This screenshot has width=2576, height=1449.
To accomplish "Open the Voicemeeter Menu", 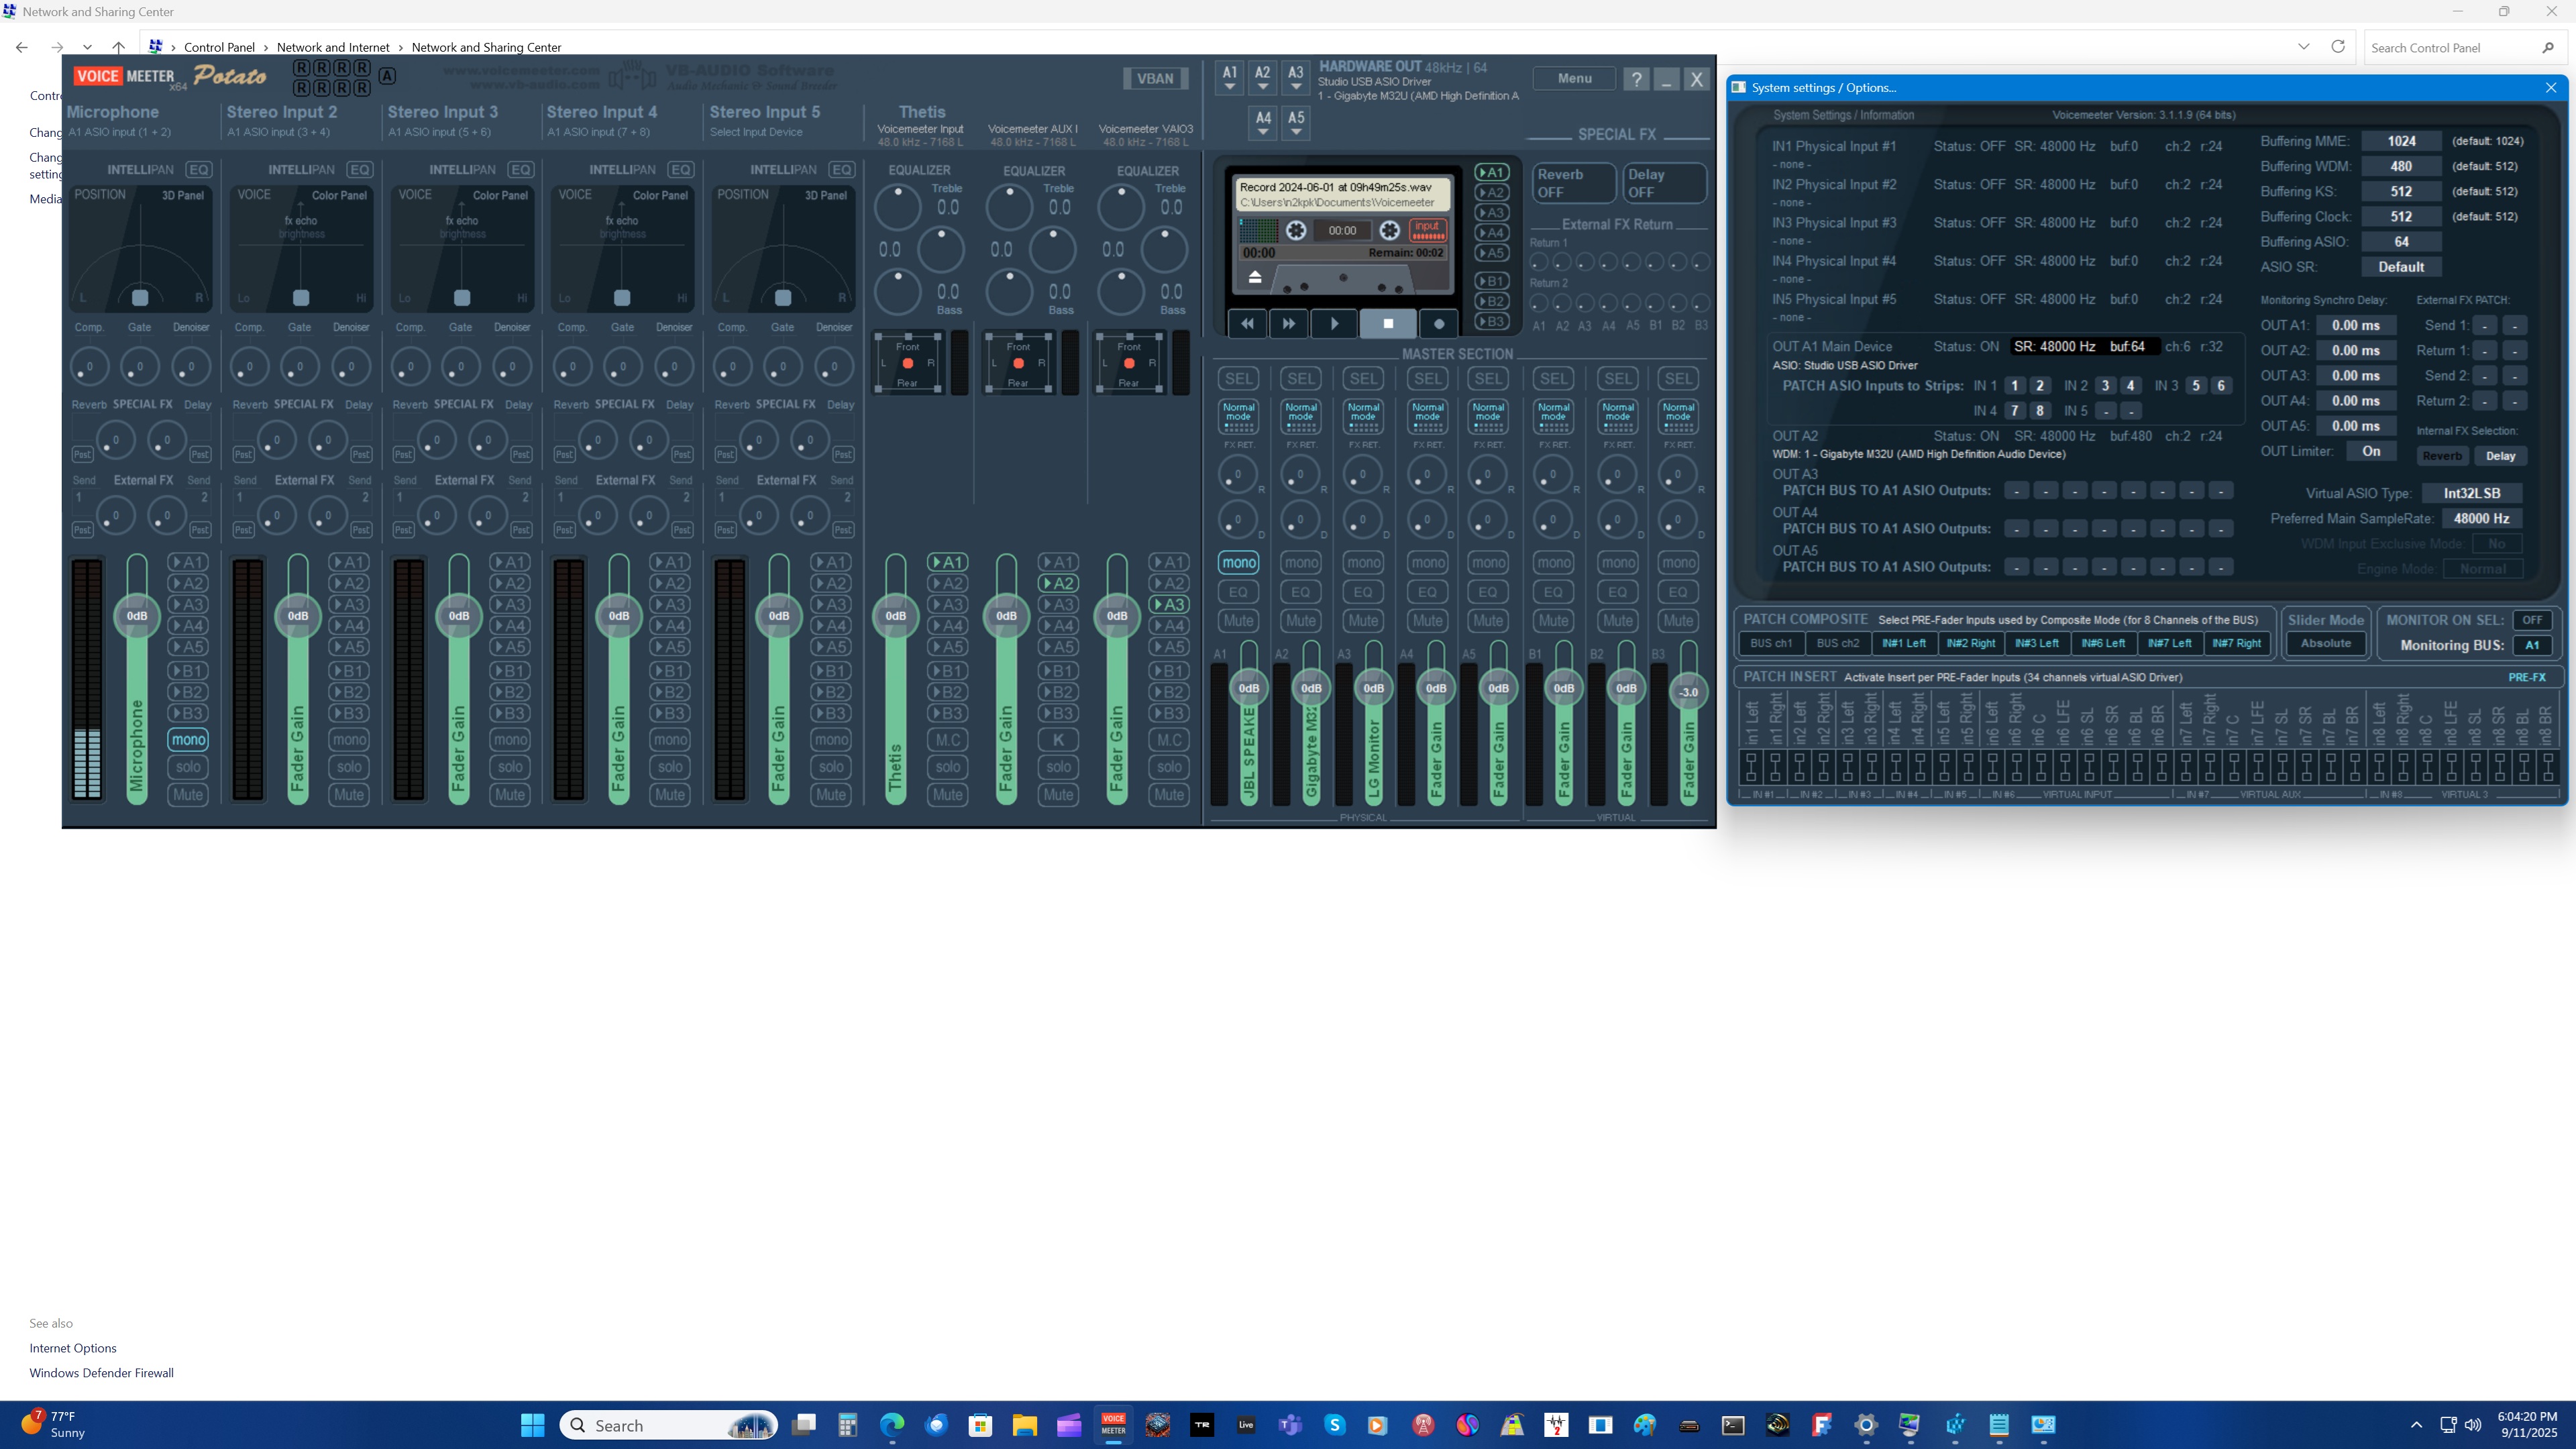I will [1574, 78].
